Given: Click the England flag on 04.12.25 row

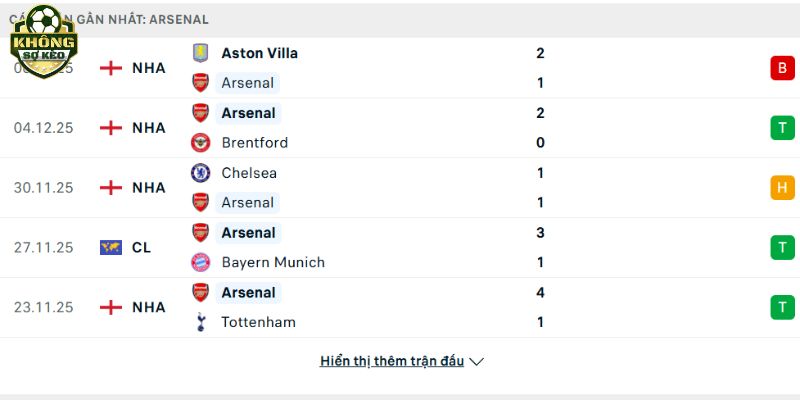Looking at the screenshot, I should point(110,127).
